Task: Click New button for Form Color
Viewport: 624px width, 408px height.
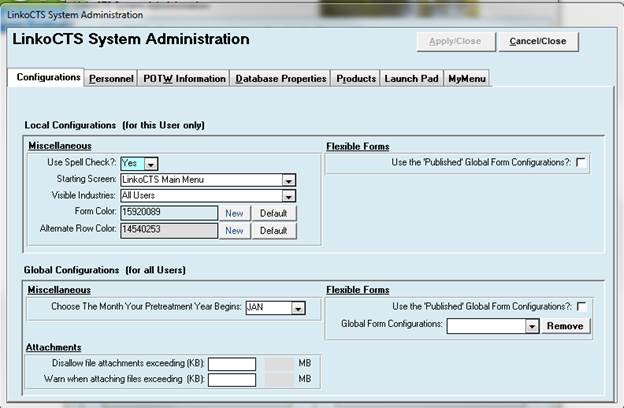Action: tap(233, 213)
